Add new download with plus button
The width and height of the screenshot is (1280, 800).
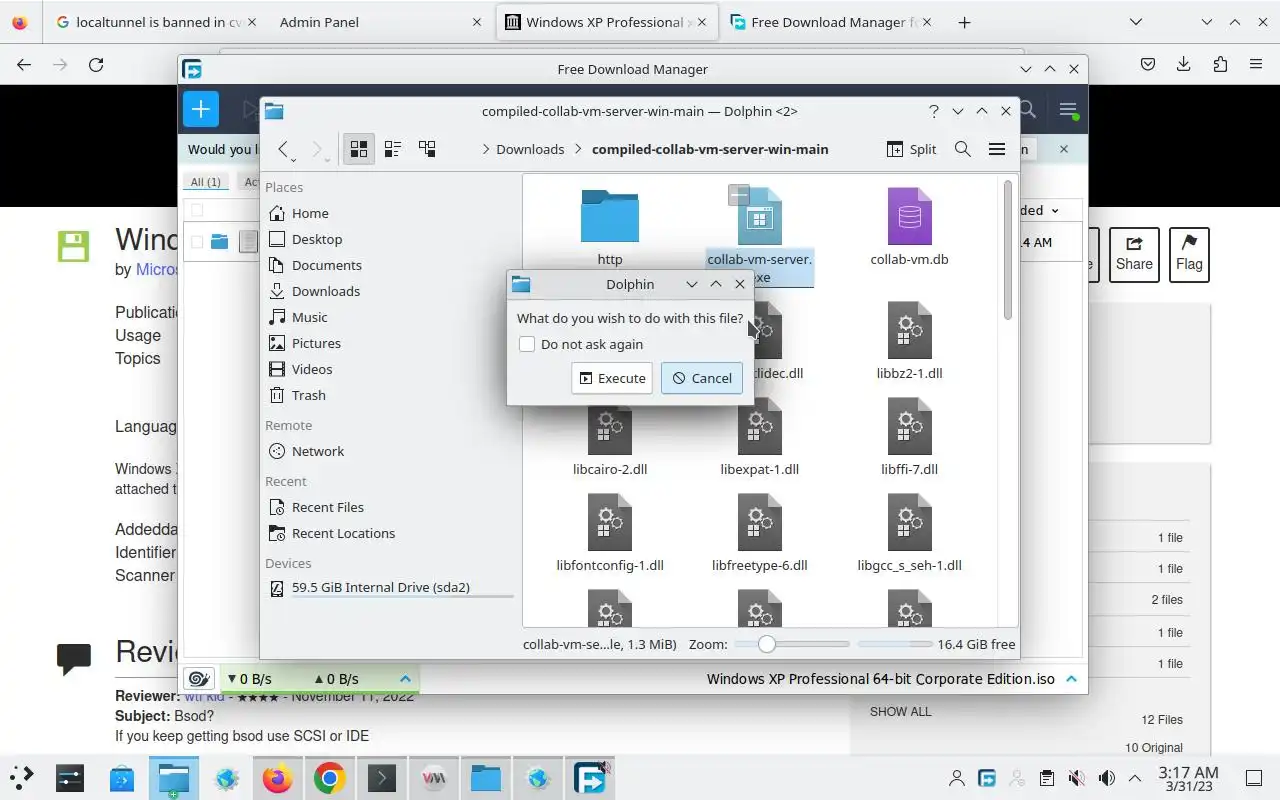click(x=201, y=109)
